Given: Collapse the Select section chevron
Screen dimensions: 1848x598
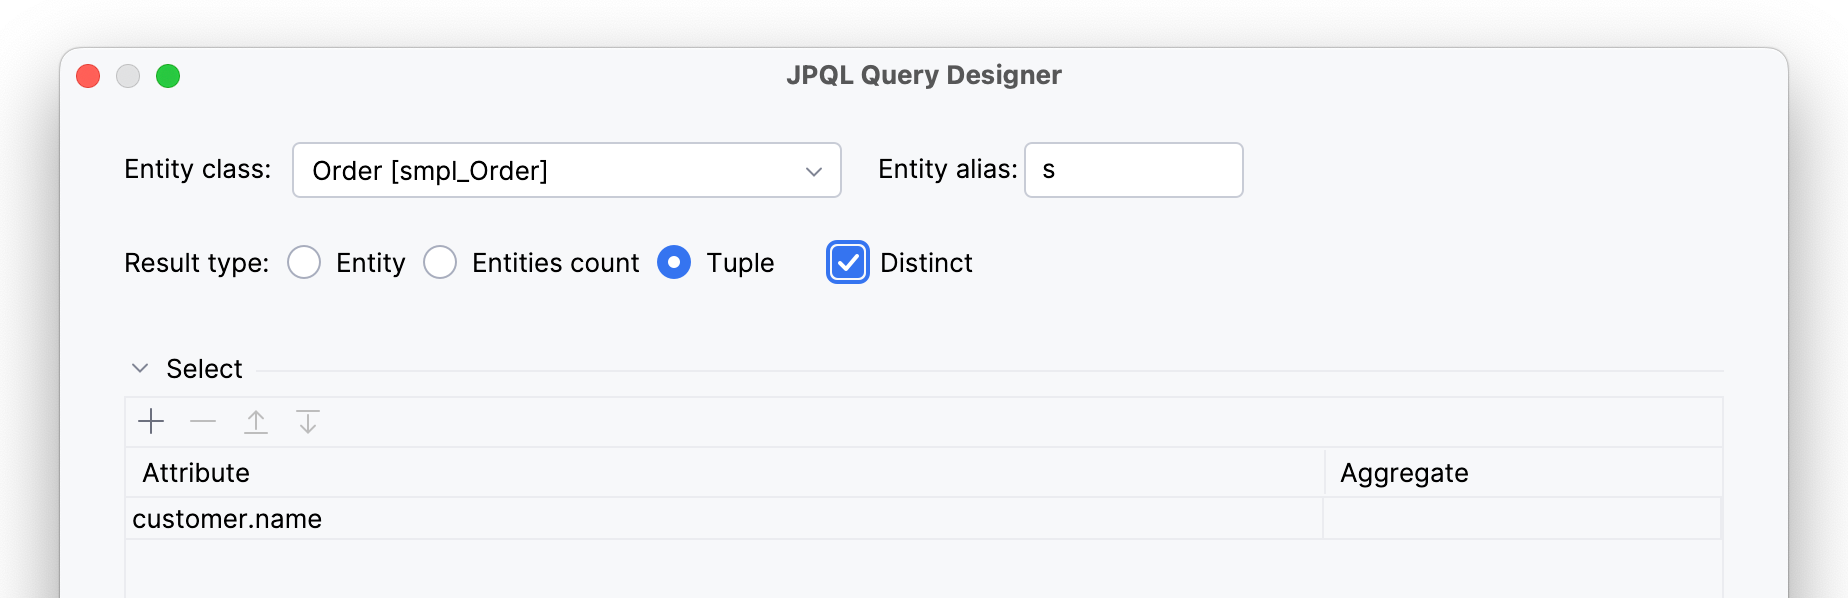Looking at the screenshot, I should point(140,369).
